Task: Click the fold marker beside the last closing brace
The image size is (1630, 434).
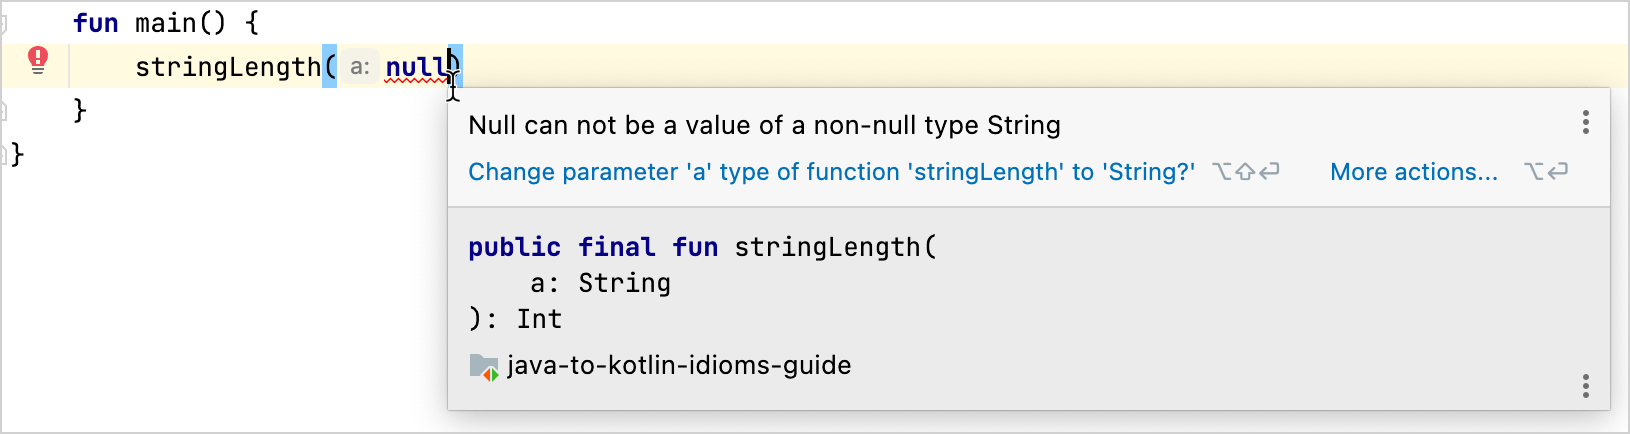Action: point(4,153)
